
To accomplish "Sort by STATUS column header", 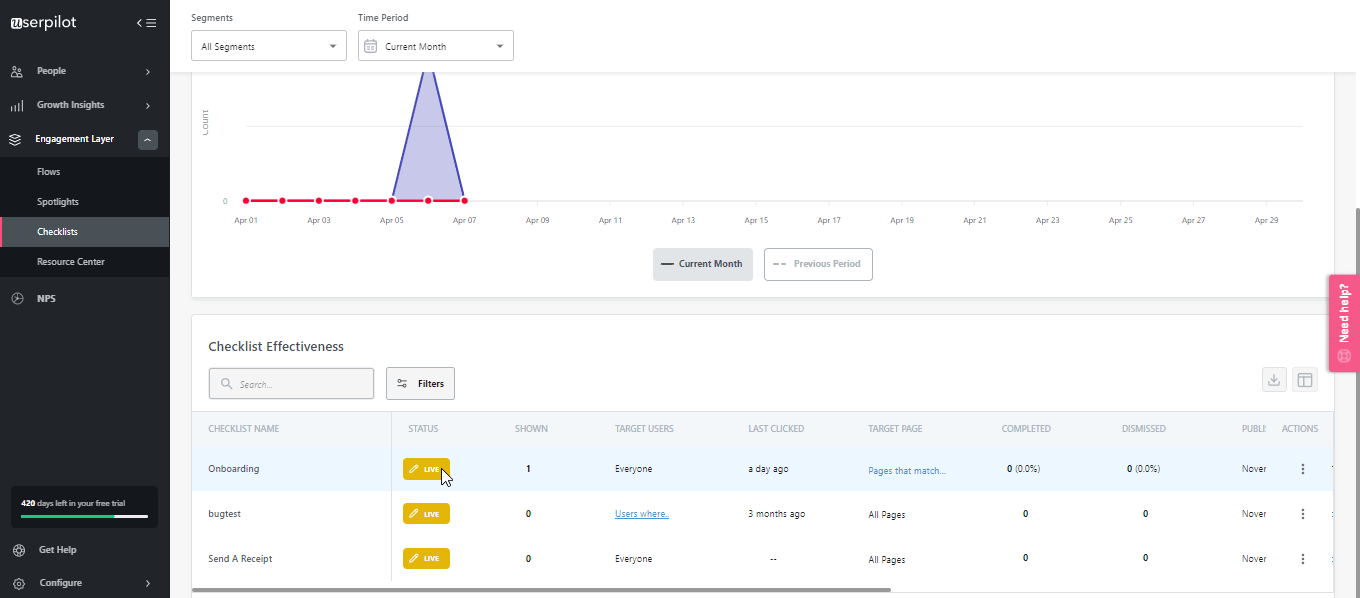I will (x=423, y=429).
